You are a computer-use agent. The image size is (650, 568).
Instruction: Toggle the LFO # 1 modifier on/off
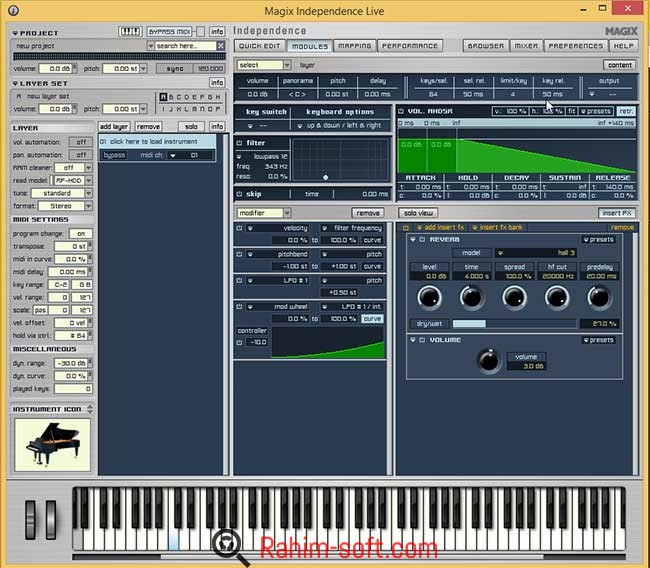tap(239, 281)
